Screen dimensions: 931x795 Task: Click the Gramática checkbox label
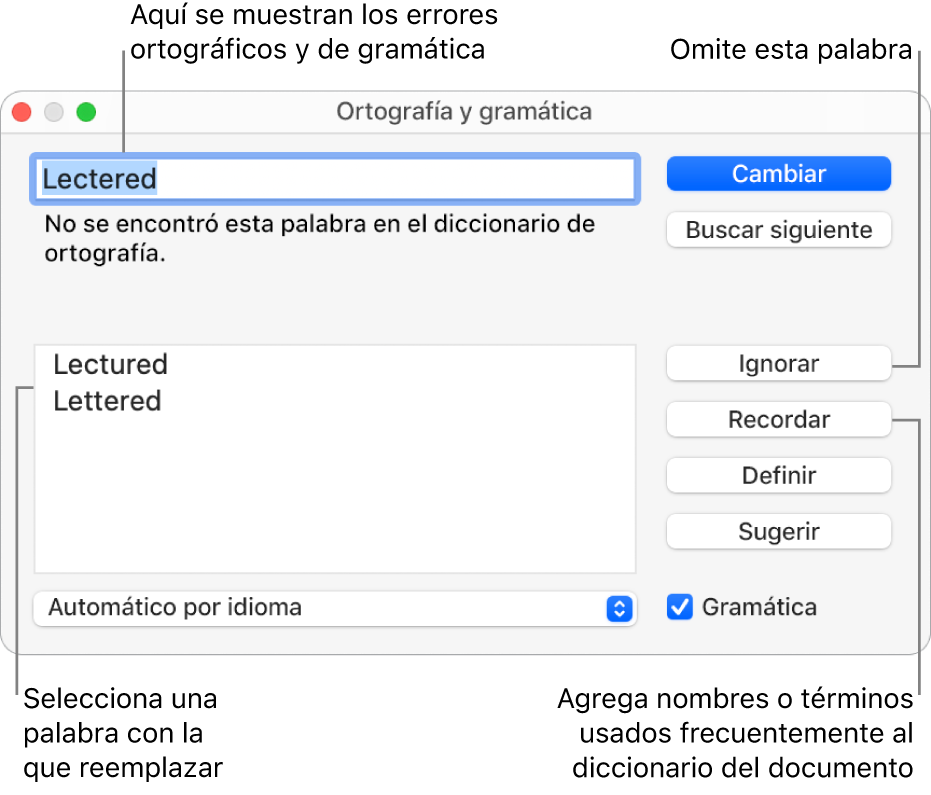pyautogui.click(x=759, y=607)
